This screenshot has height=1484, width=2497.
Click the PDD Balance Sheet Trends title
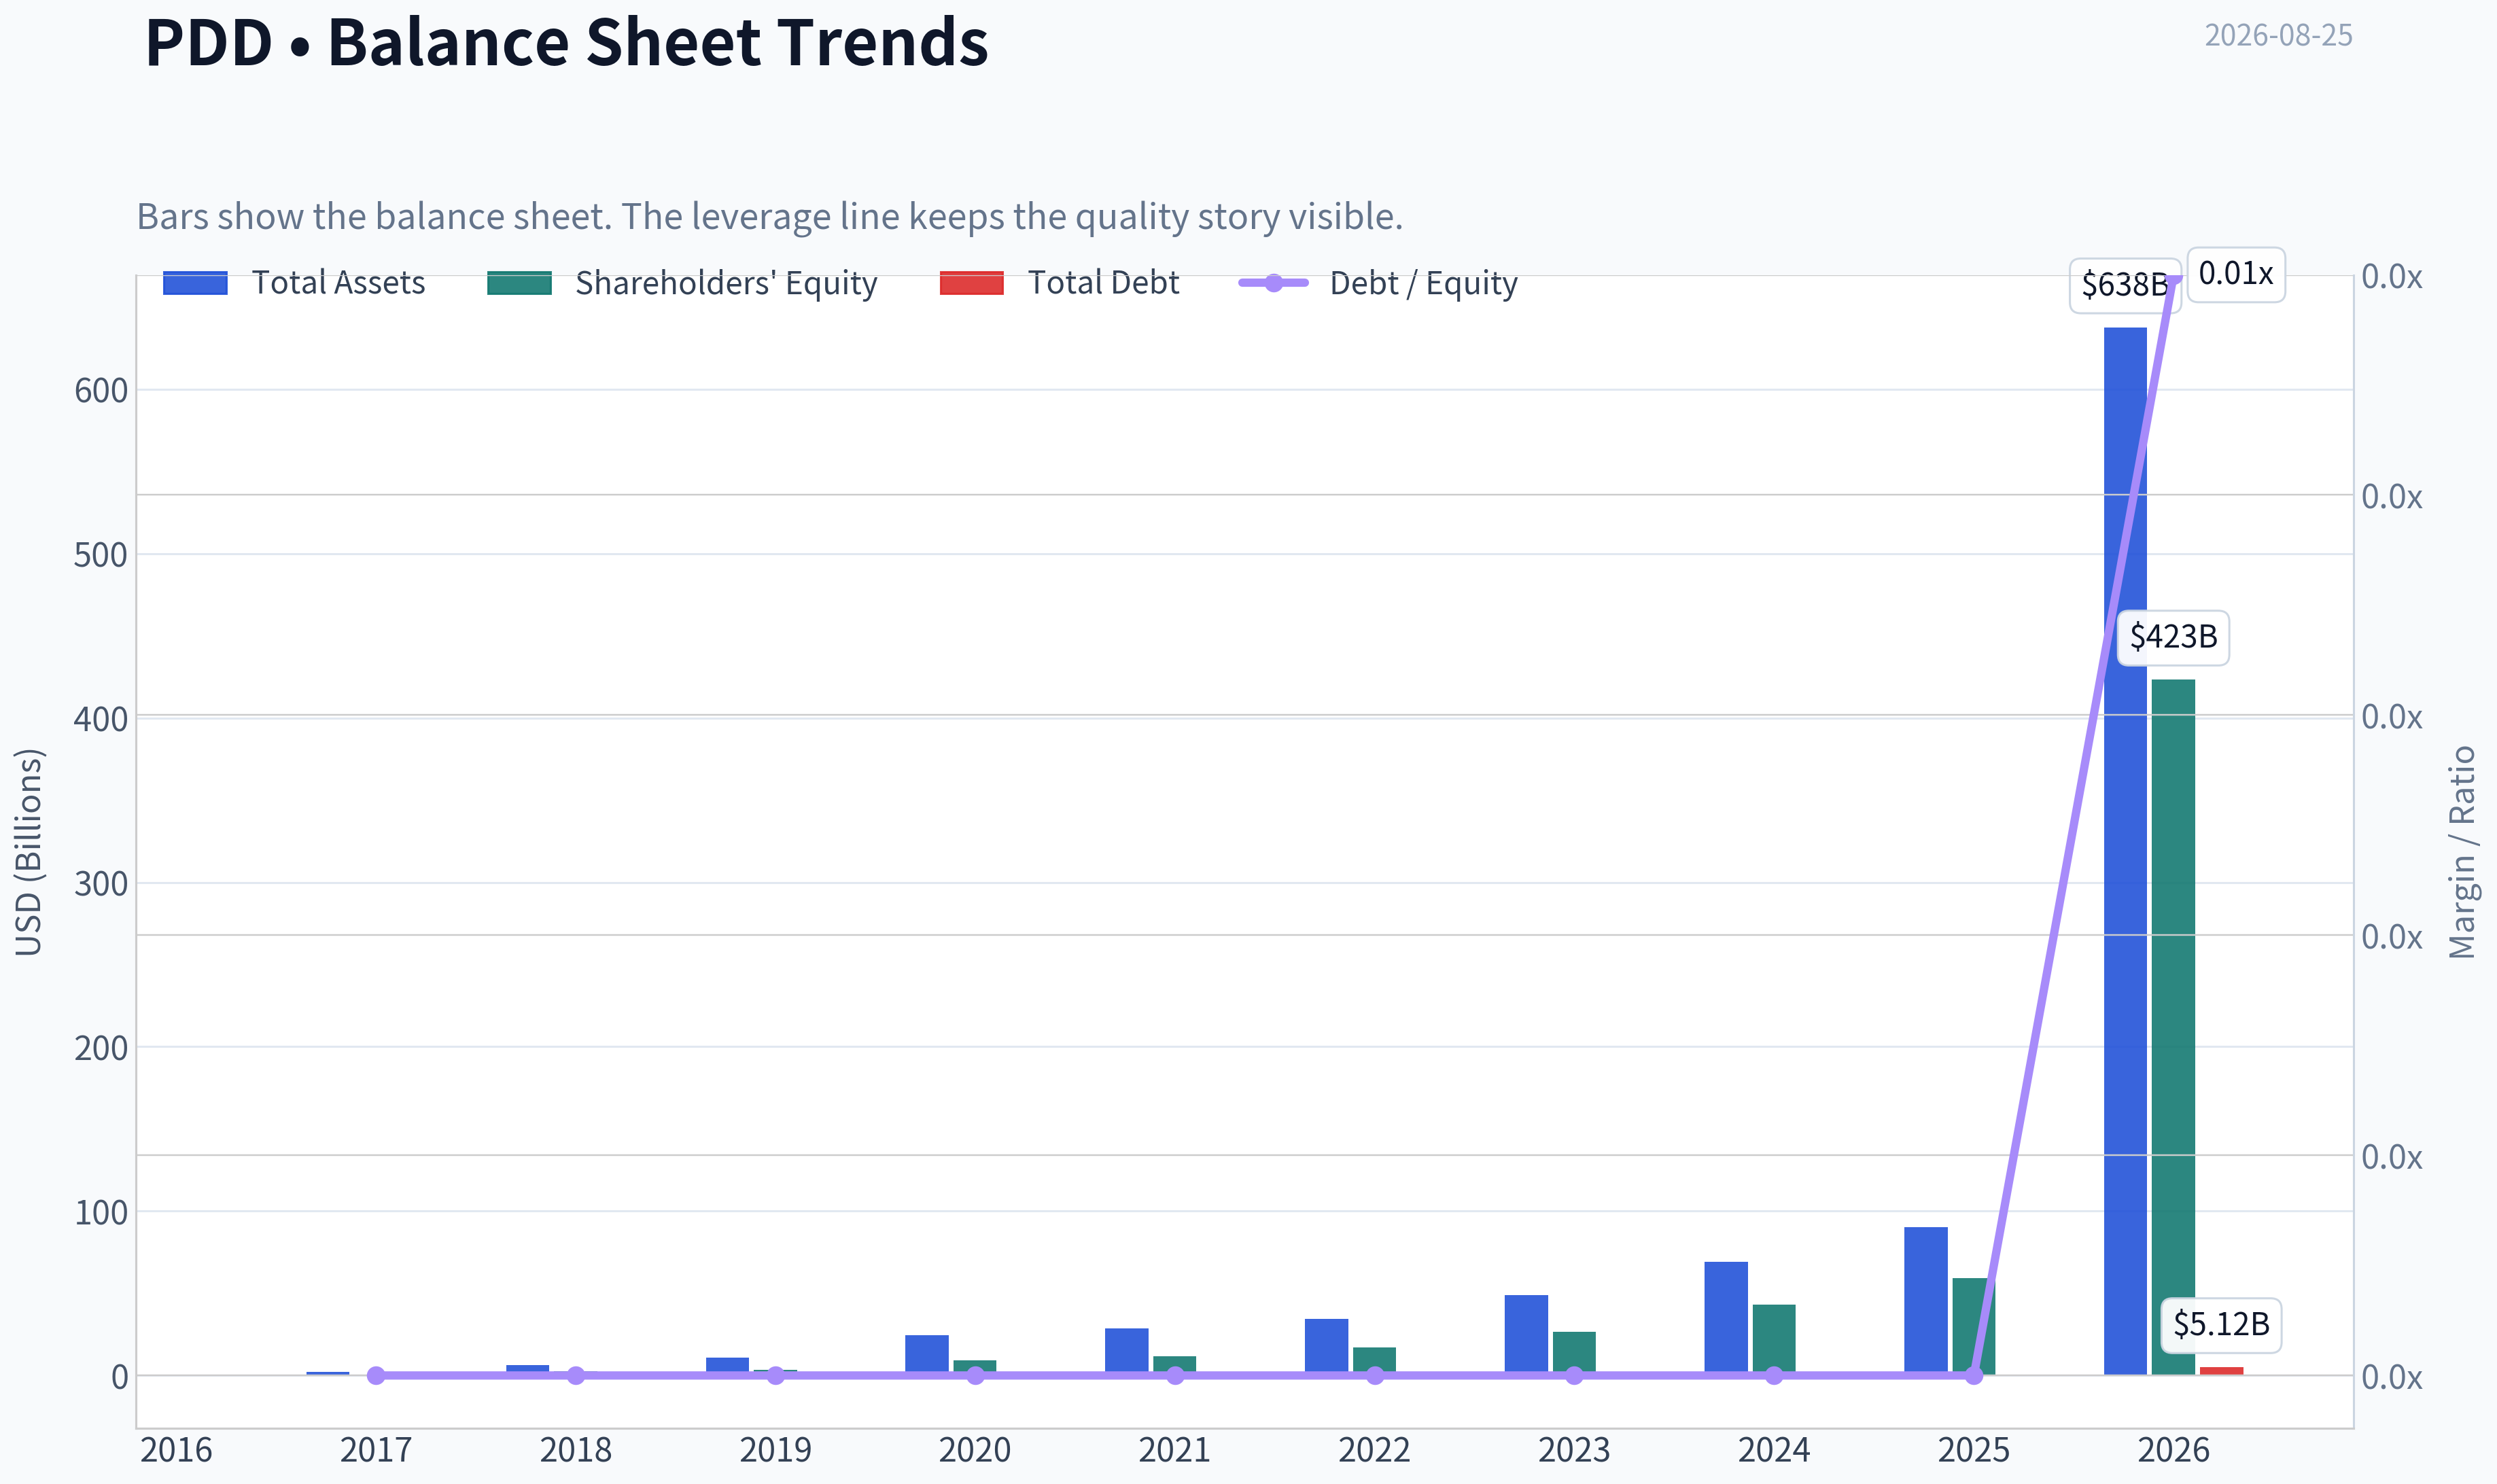566,42
